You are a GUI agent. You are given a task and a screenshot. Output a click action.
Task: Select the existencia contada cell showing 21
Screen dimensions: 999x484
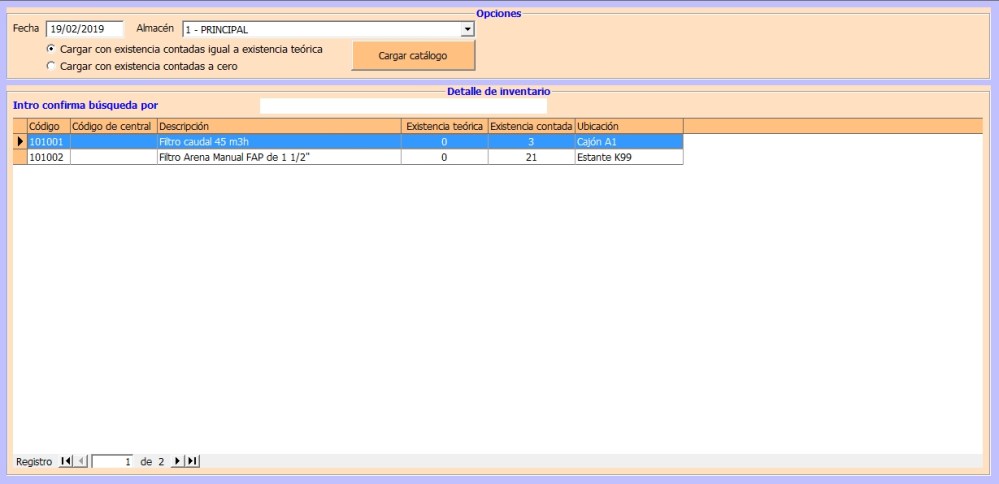pyautogui.click(x=531, y=157)
